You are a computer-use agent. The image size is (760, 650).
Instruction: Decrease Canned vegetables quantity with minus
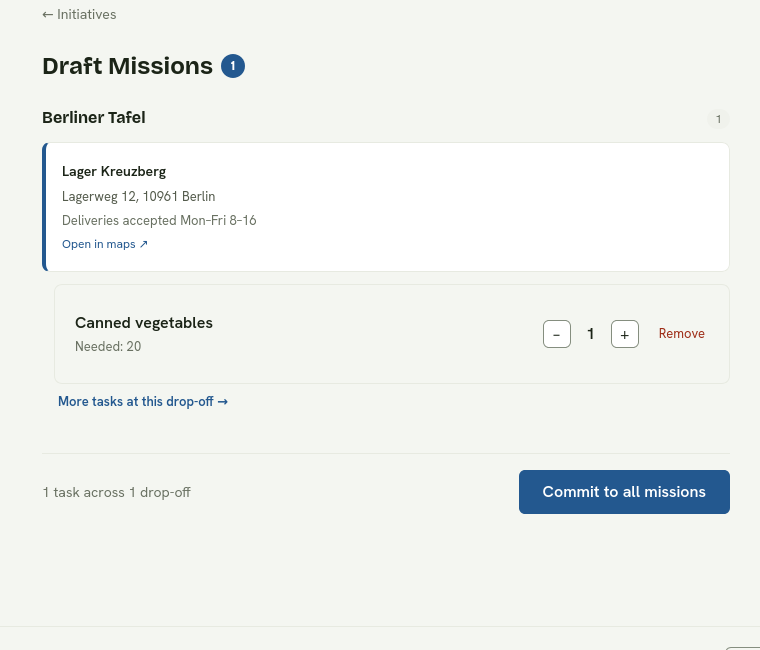point(556,334)
